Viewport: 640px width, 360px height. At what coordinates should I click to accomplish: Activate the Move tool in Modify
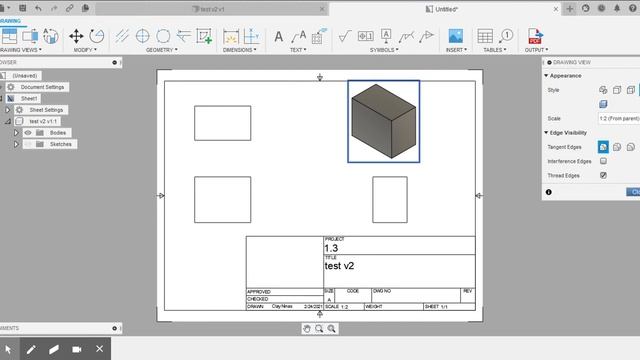click(76, 36)
